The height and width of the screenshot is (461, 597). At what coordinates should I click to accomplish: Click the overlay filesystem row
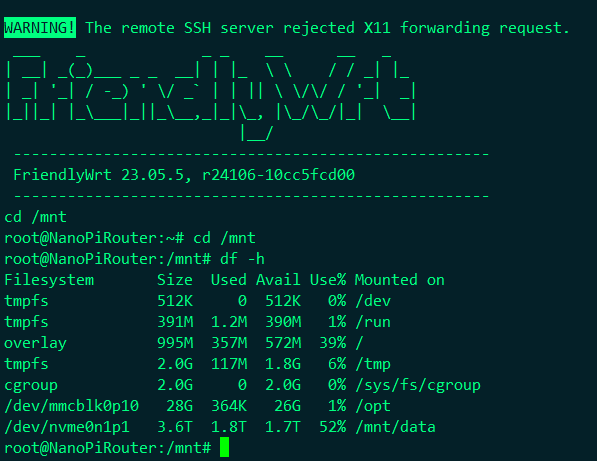(x=184, y=343)
